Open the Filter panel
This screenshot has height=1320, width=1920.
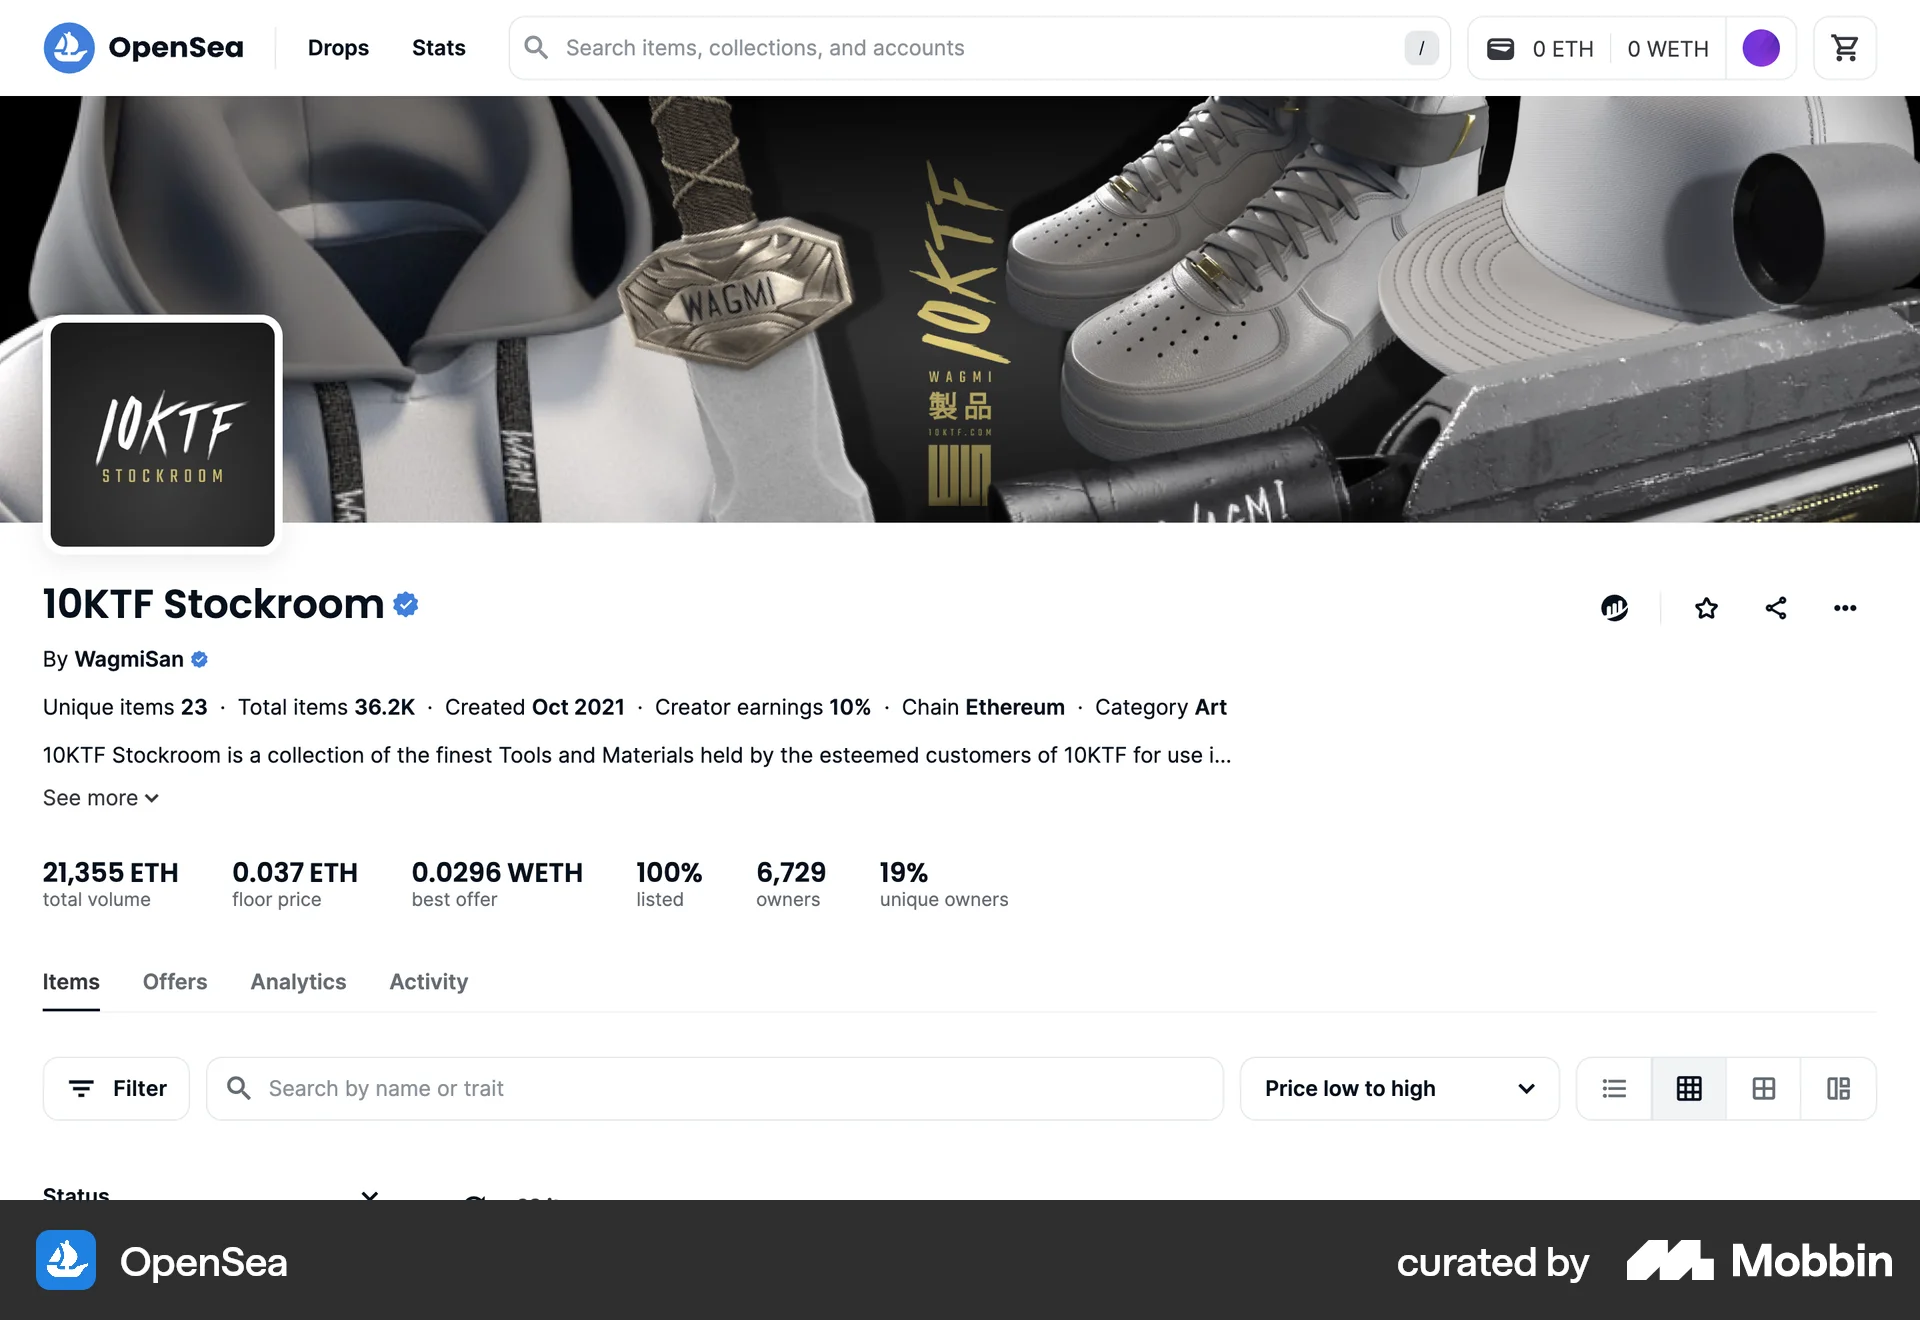click(x=116, y=1088)
